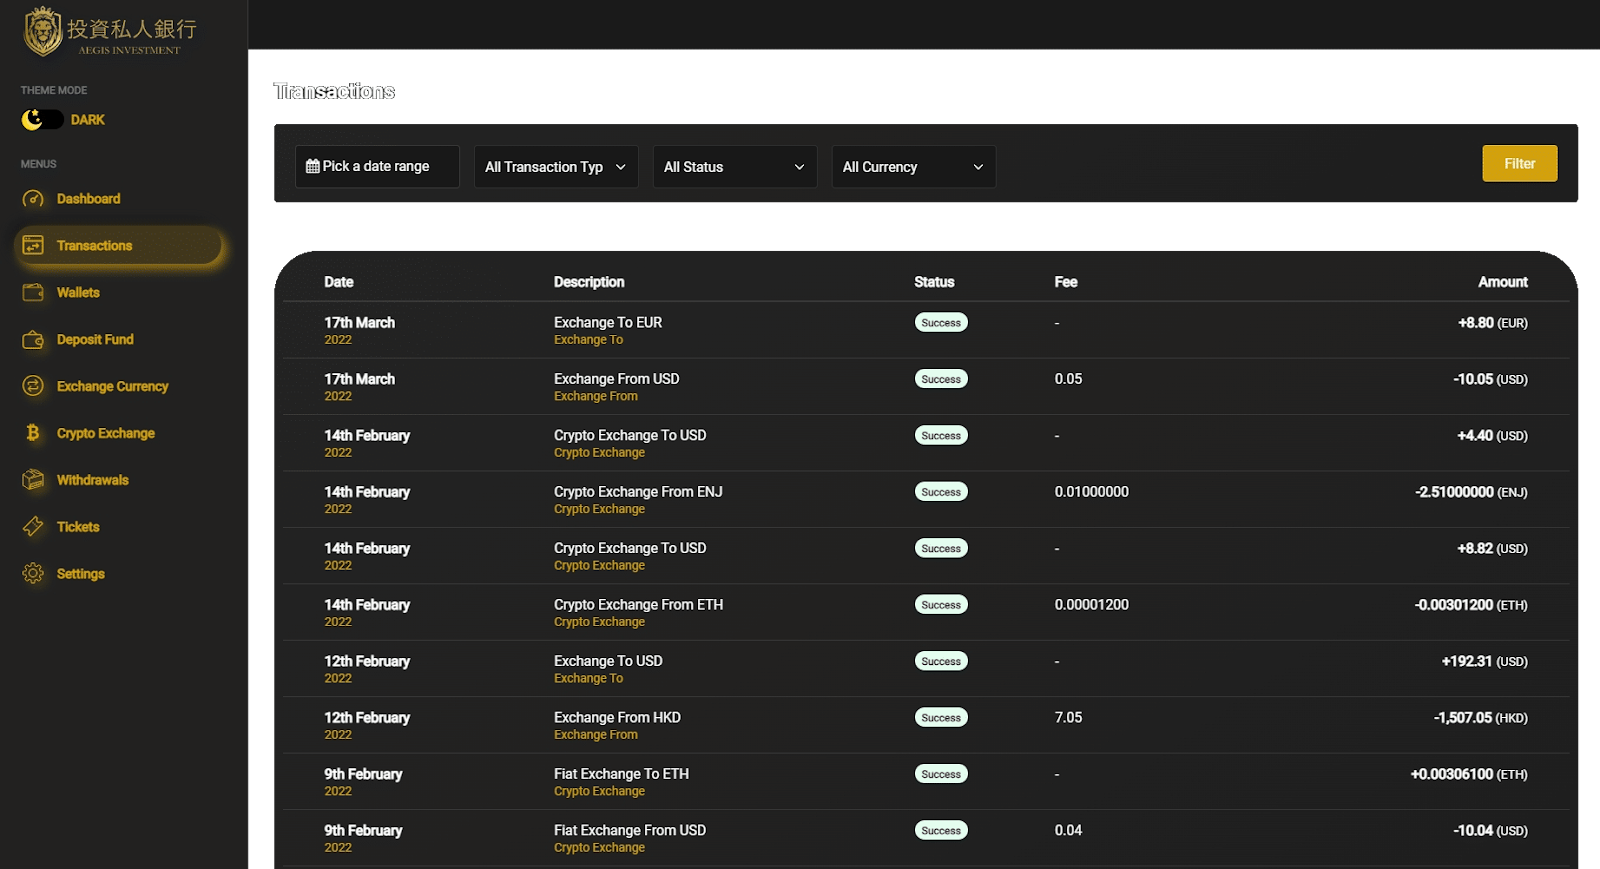Click Success badge for Crypto Exchange From ENJ
The image size is (1600, 869).
point(941,492)
